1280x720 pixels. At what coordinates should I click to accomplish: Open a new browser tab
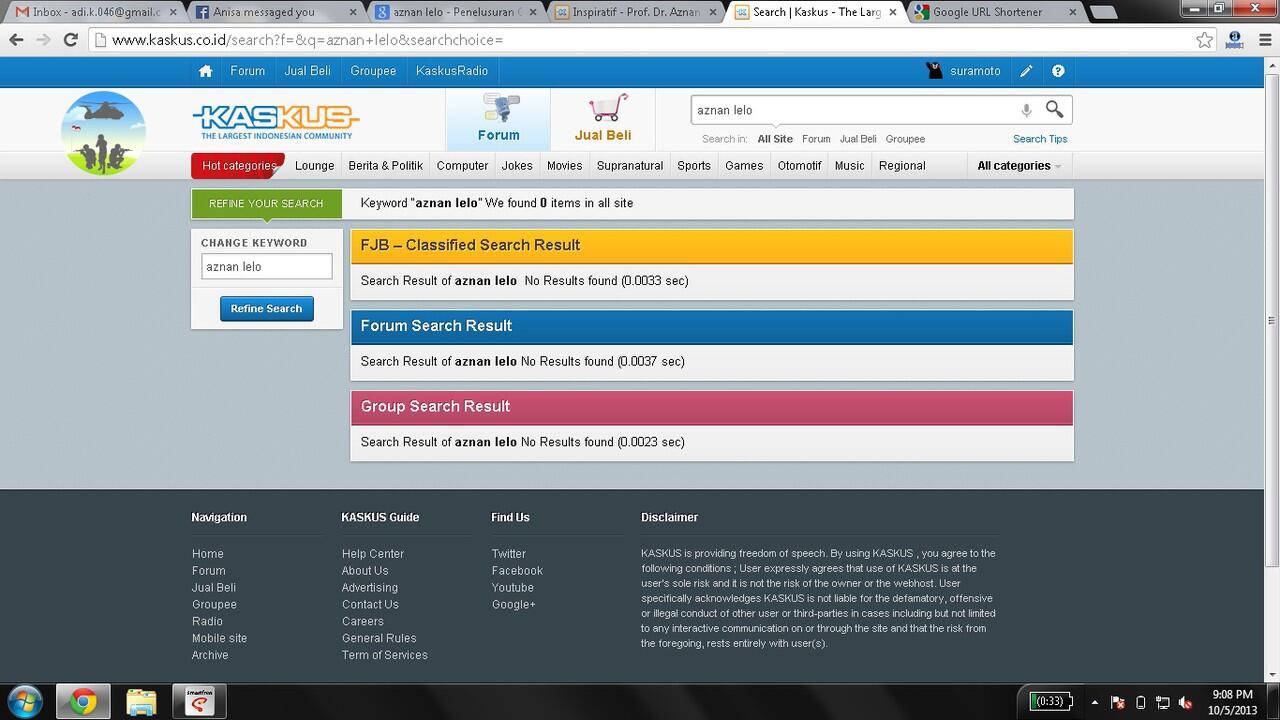coord(1102,12)
